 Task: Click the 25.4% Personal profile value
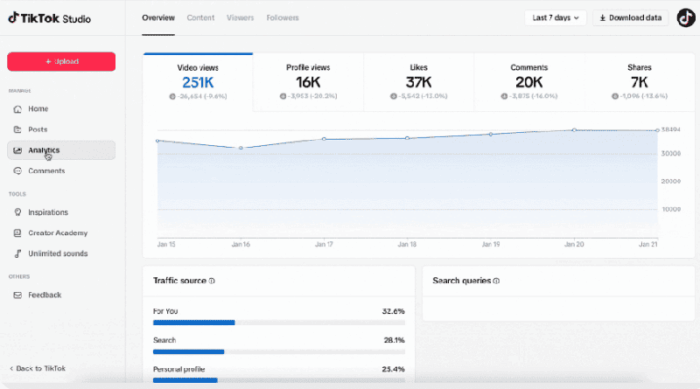coord(393,369)
